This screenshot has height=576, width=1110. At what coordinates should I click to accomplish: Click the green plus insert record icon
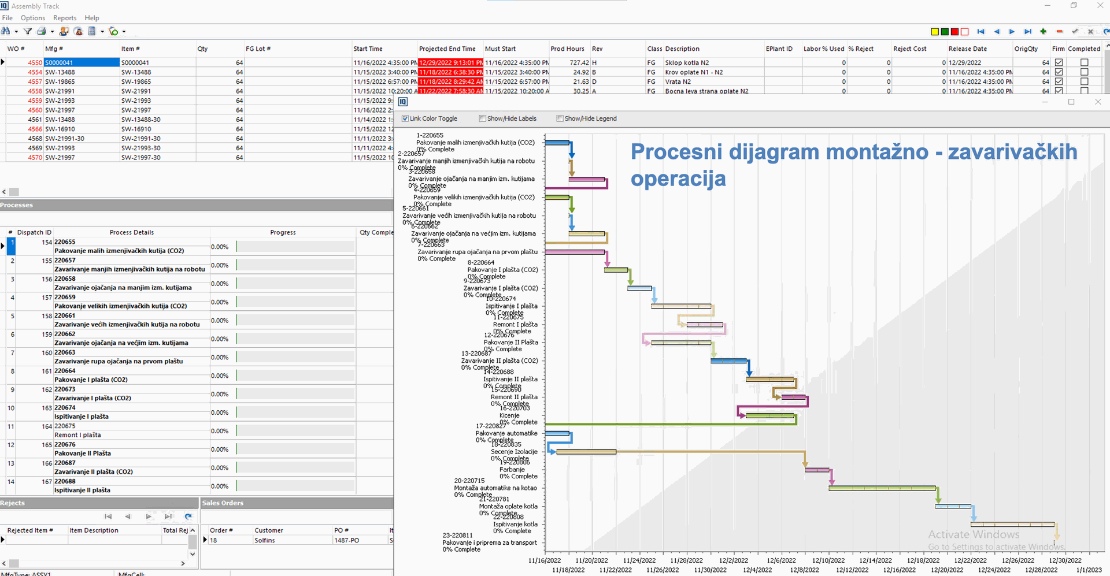point(1044,32)
